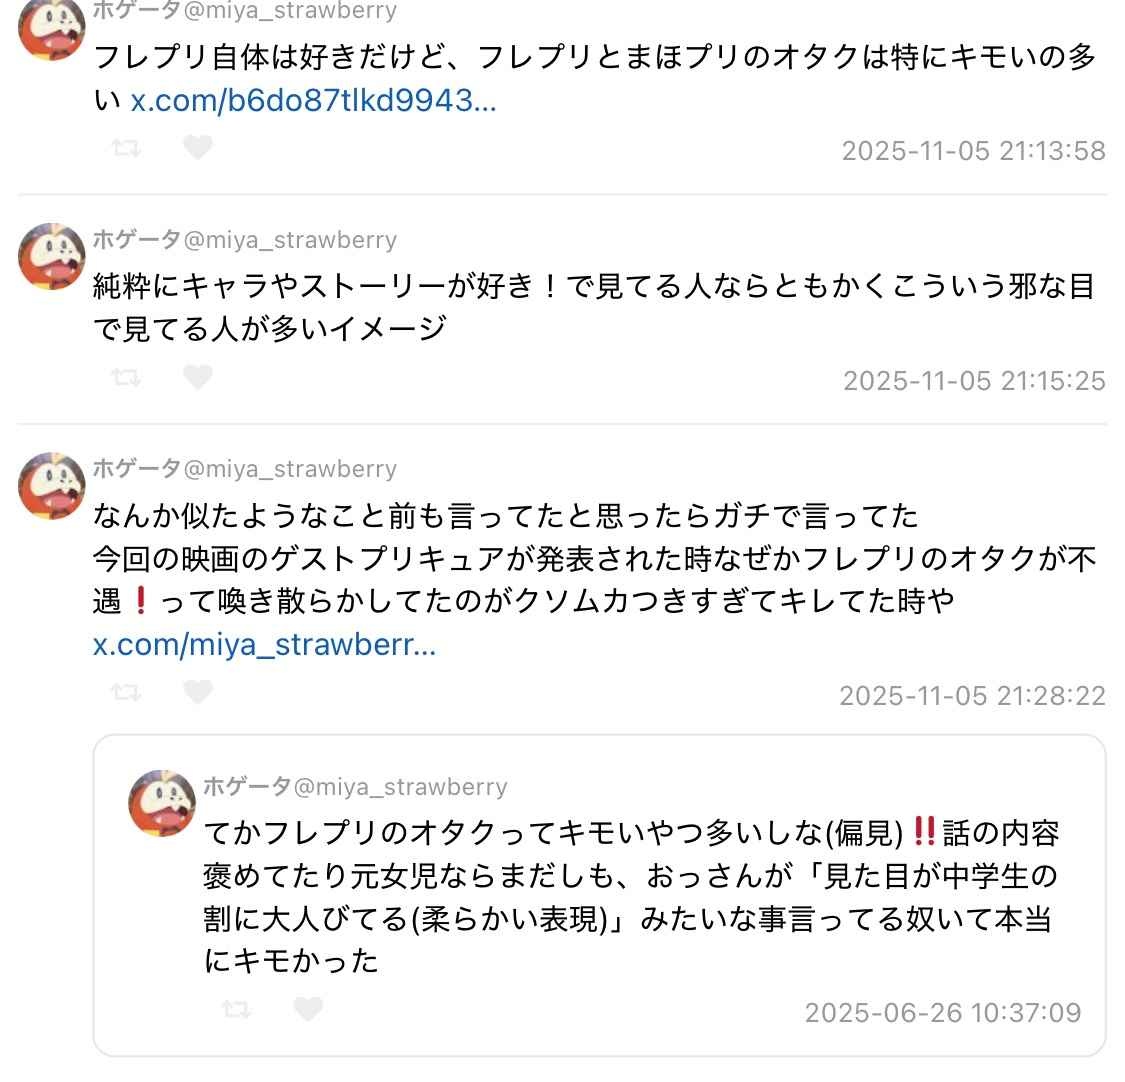Viewport: 1125px width, 1082px height.
Task: Retweet the quoted 2025-06-26 post
Action: [x=236, y=1010]
